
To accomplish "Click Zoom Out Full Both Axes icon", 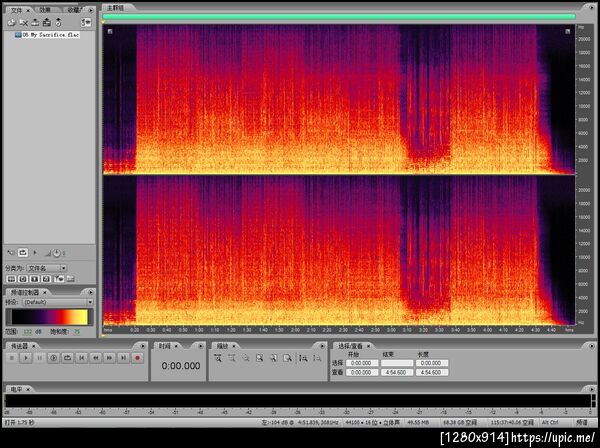I will tap(246, 358).
